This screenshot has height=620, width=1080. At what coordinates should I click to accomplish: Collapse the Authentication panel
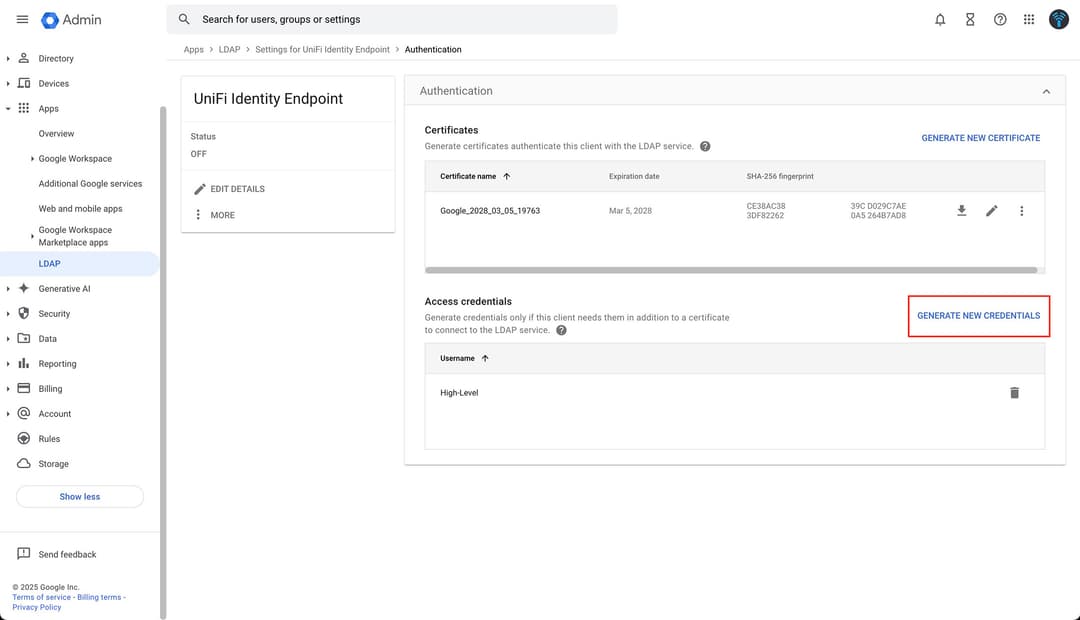[x=1046, y=91]
